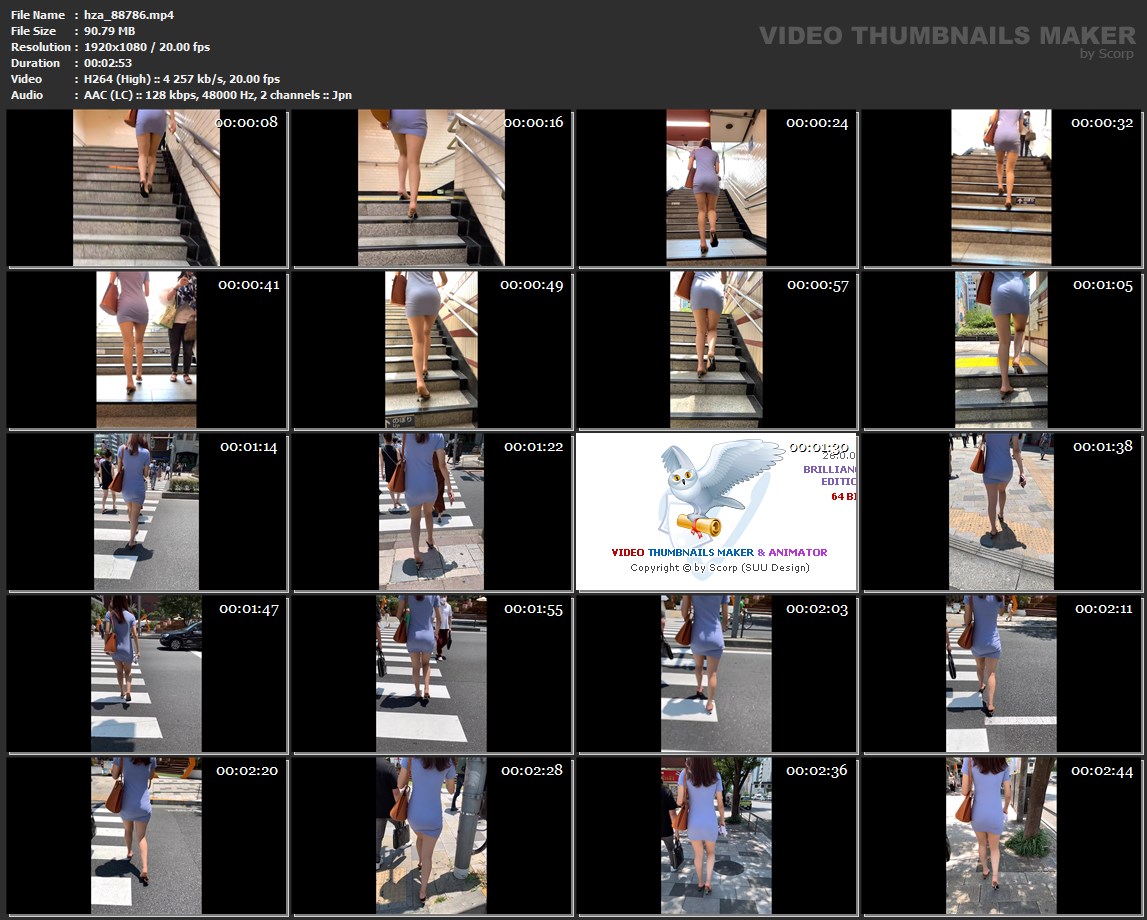The width and height of the screenshot is (1147, 920).
Task: Pick the thumbnail marked 00:02:11
Action: tap(1001, 673)
